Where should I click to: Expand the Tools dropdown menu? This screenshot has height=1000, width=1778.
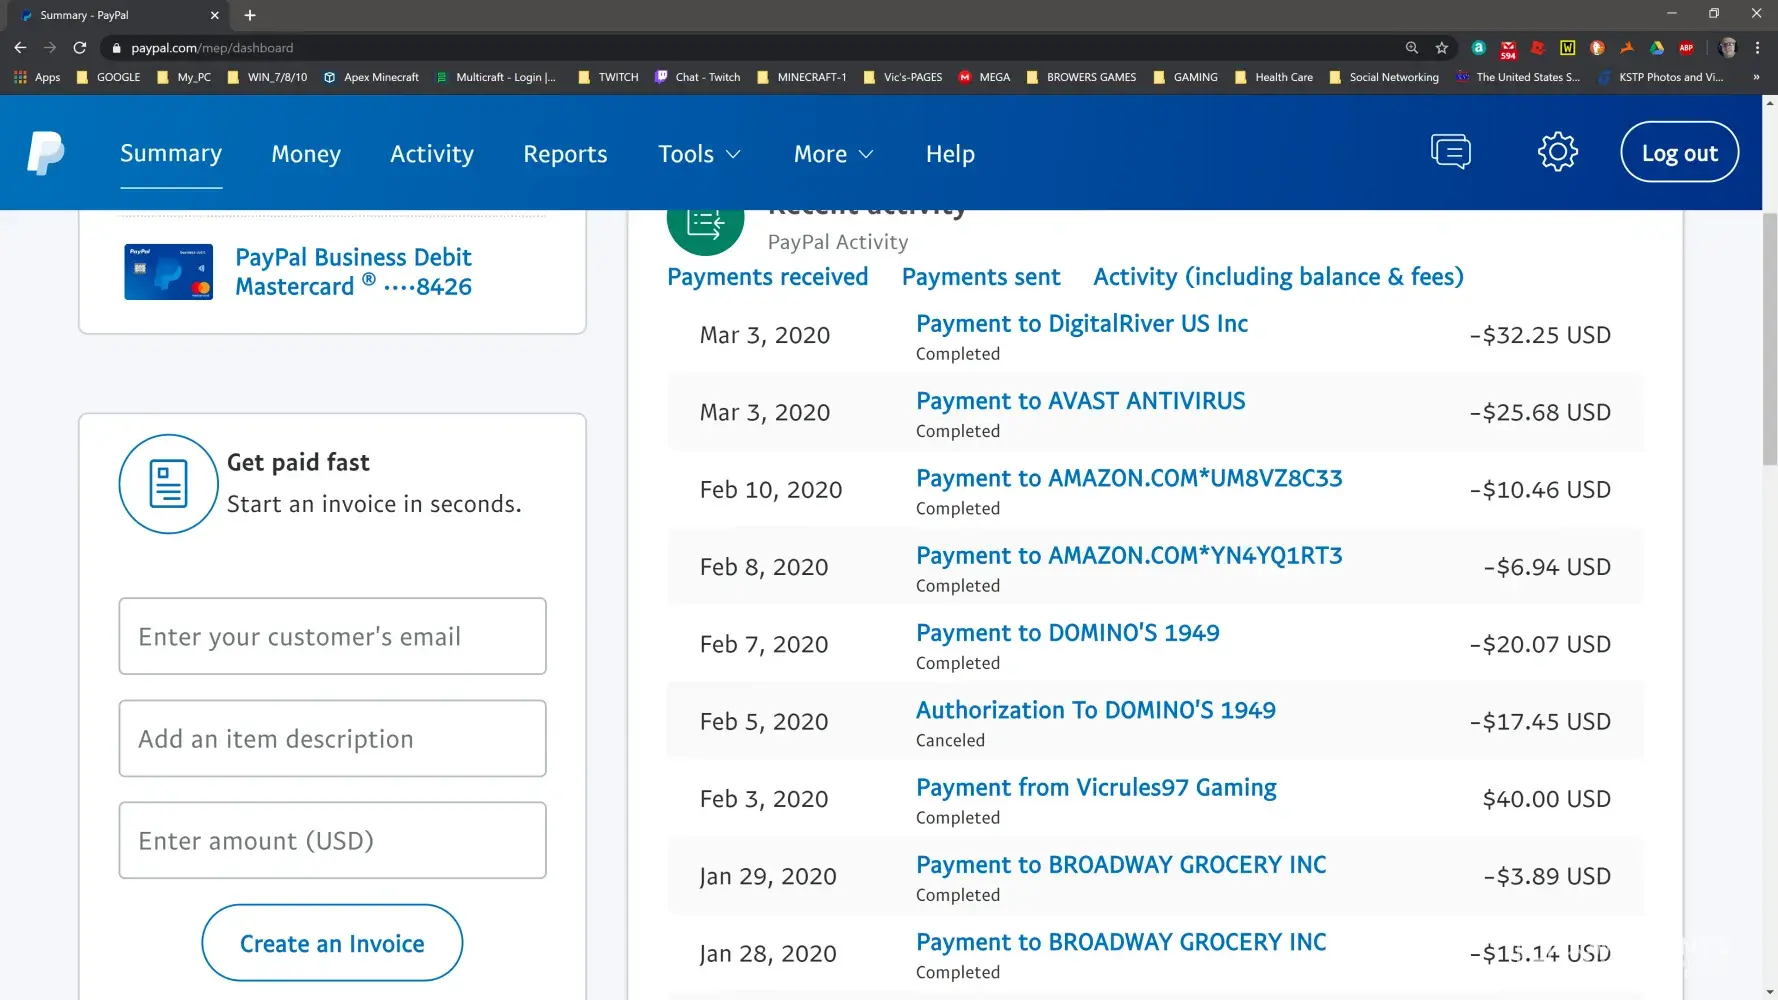coord(698,154)
